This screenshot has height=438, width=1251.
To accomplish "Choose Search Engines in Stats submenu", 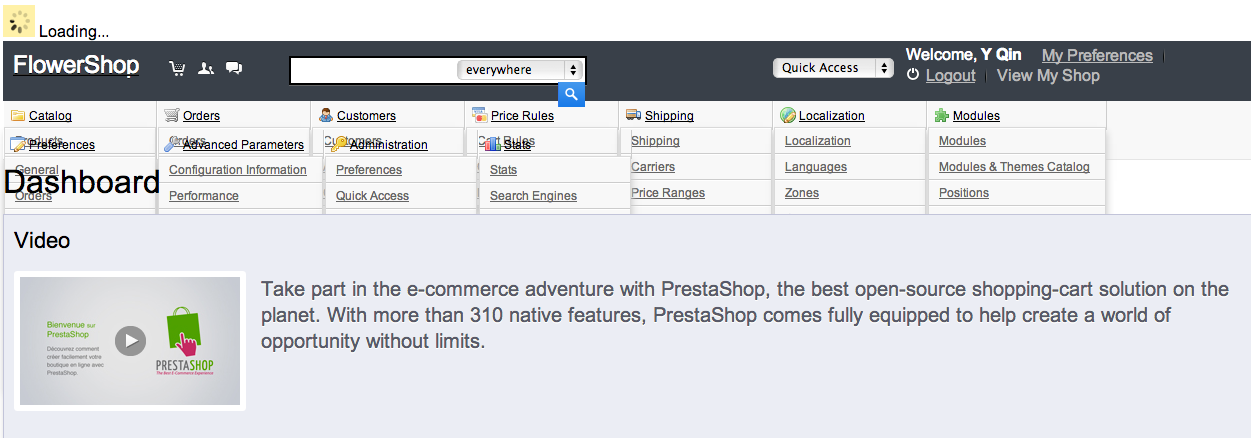I will point(533,196).
